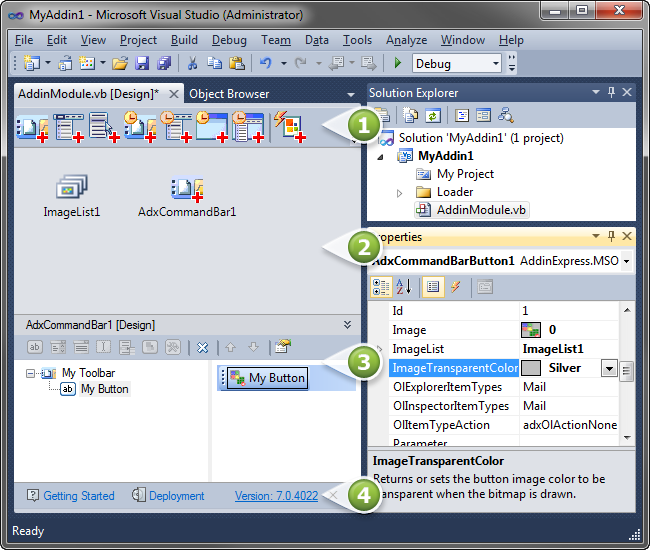Screen dimensions: 650x550
Task: Click Show All Files icon in Solution Explorer
Action: click(410, 116)
